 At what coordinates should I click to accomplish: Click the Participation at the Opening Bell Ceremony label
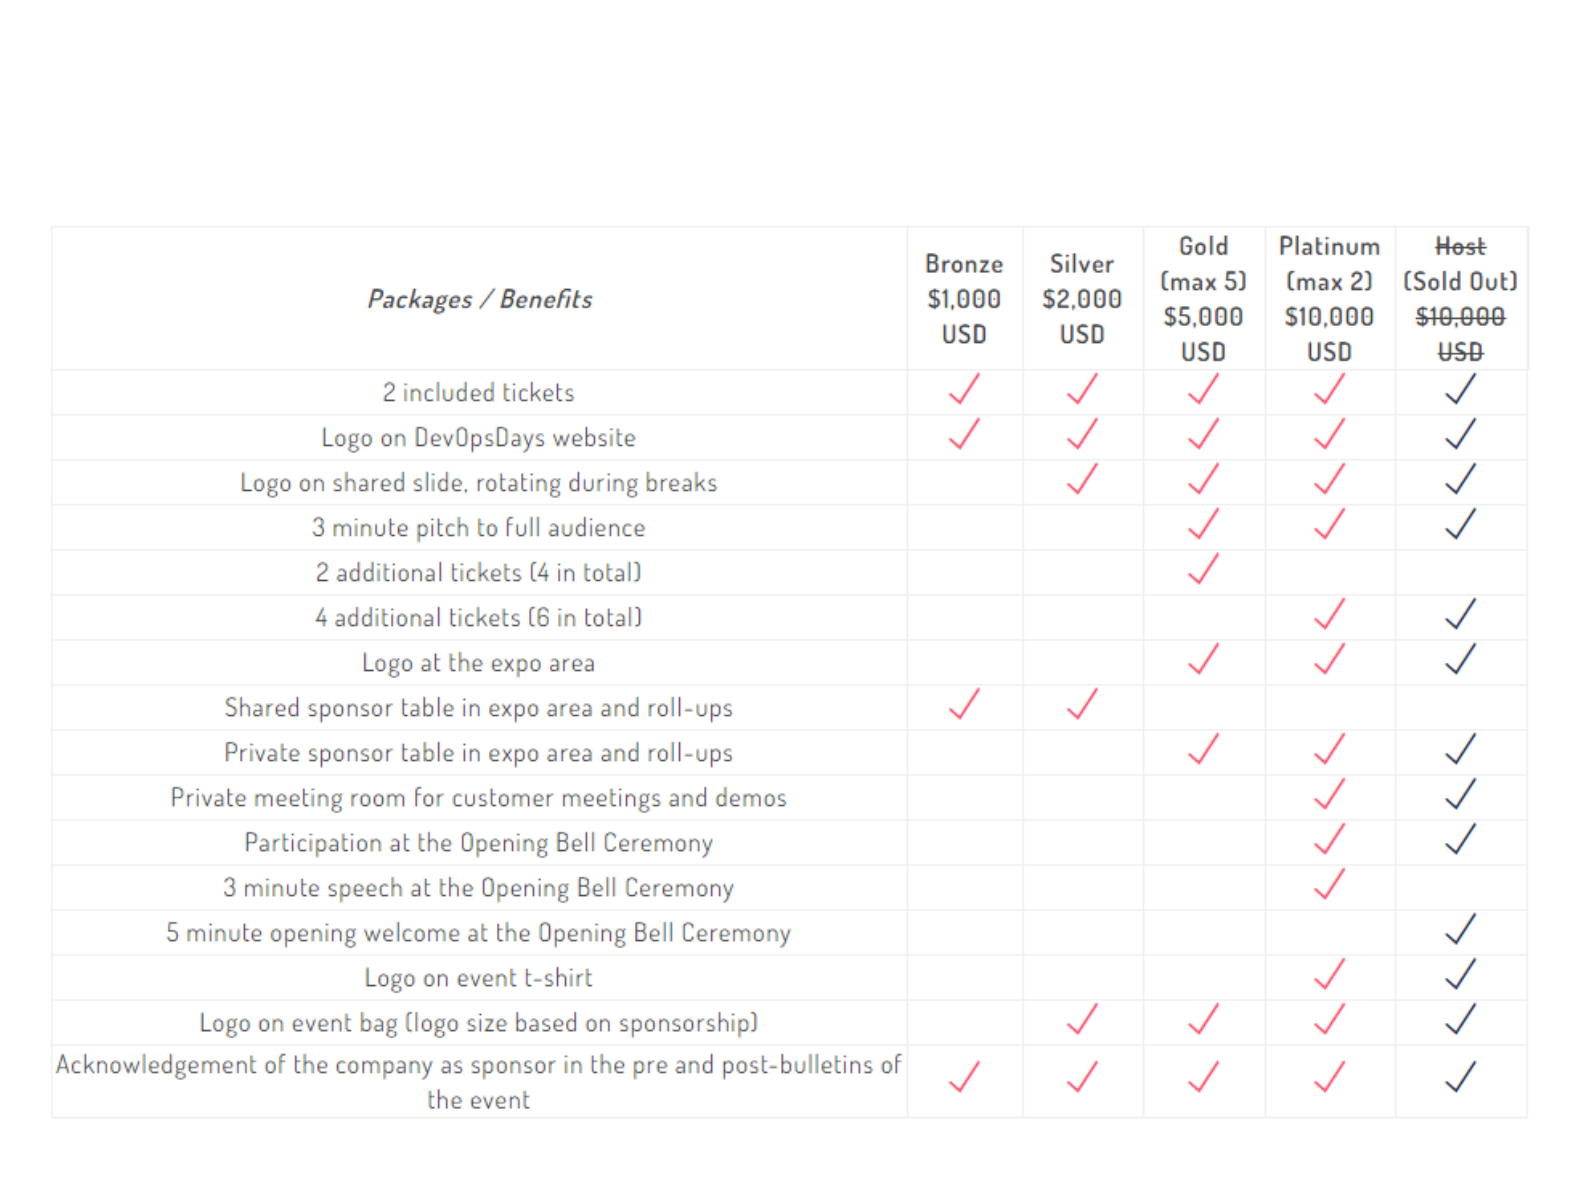[x=478, y=843]
